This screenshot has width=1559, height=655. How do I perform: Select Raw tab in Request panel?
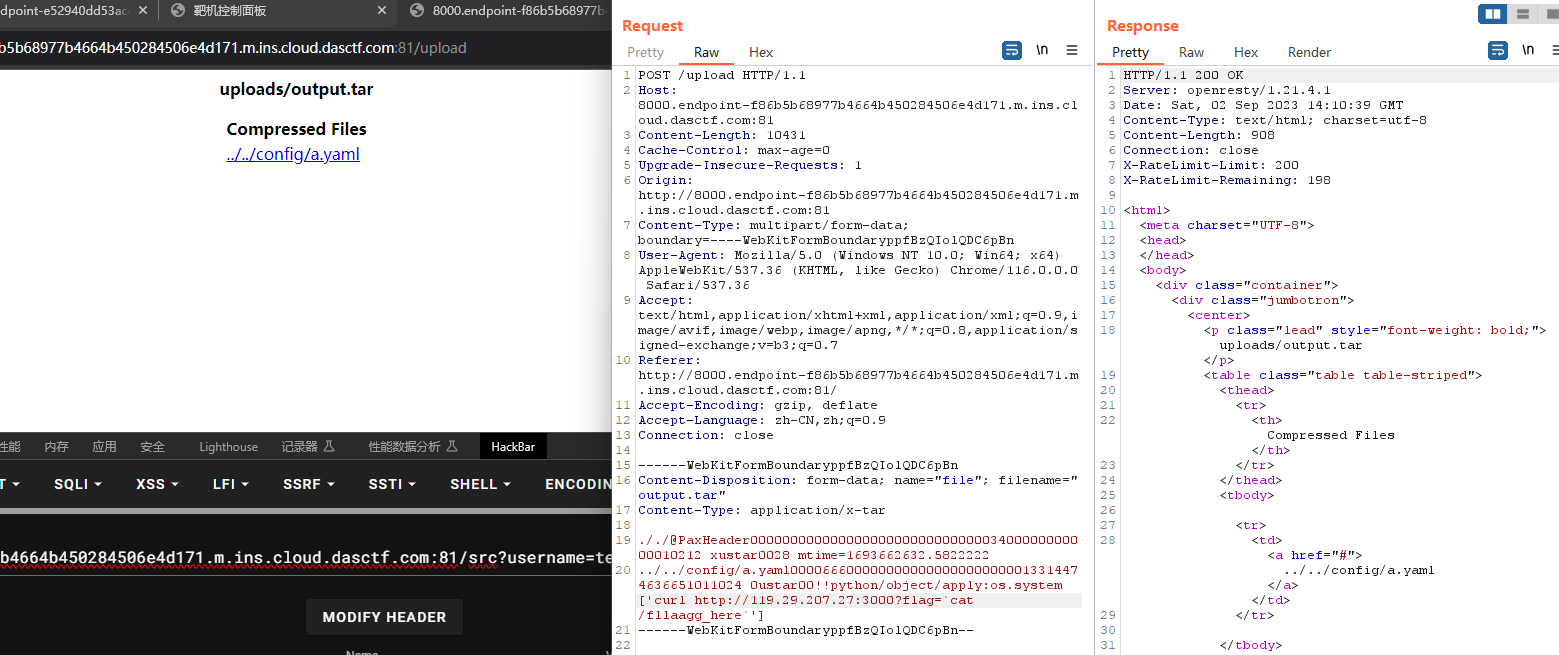point(706,52)
